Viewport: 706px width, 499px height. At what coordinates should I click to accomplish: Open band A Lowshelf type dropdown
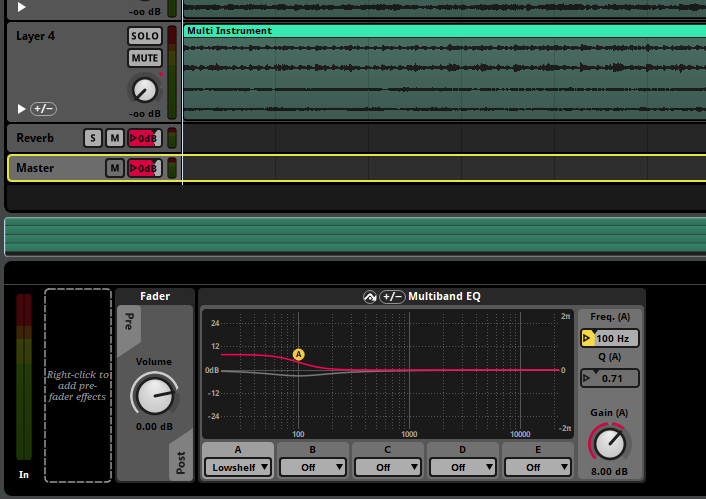(x=238, y=467)
